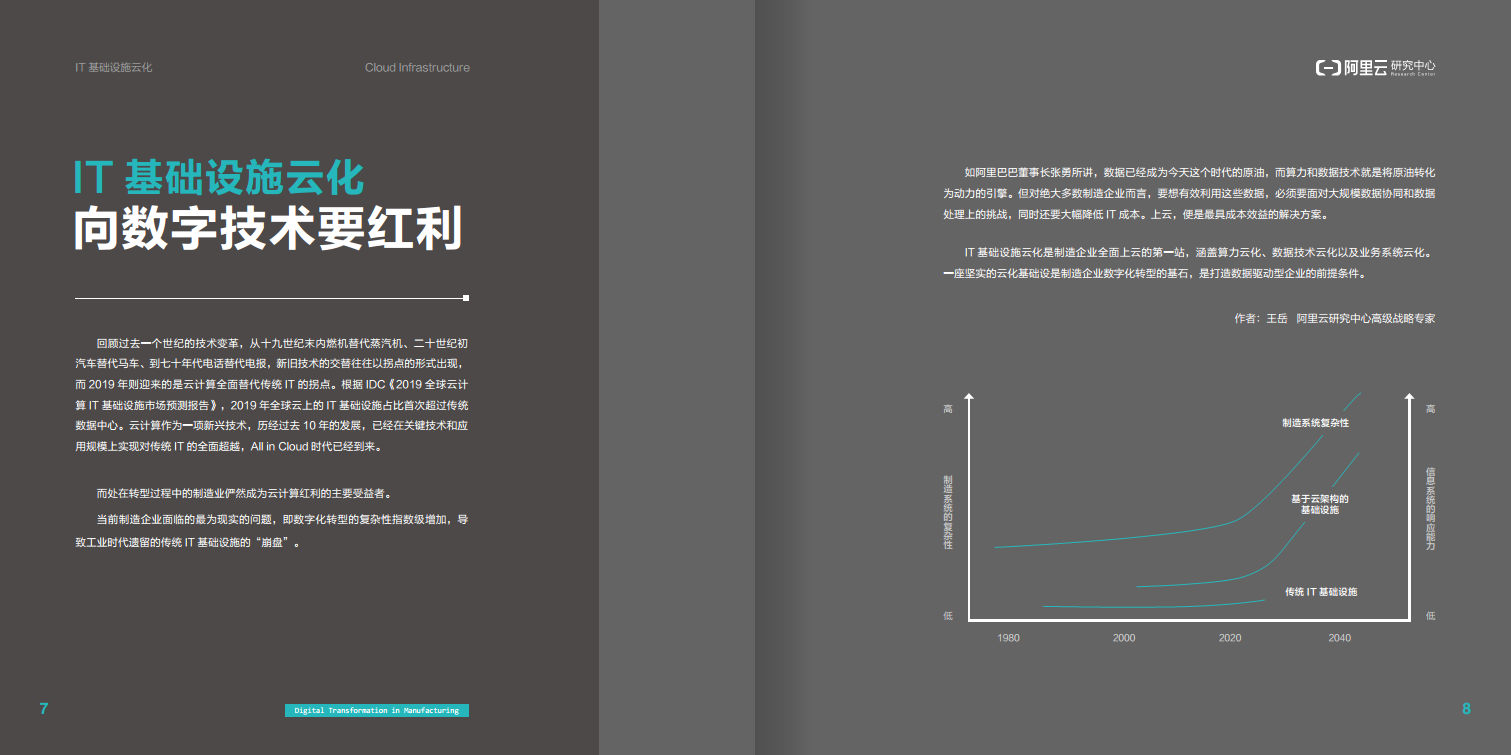Switch to the Cloud Infrastructure header label
Screen dimensions: 1511x755
click(x=420, y=68)
